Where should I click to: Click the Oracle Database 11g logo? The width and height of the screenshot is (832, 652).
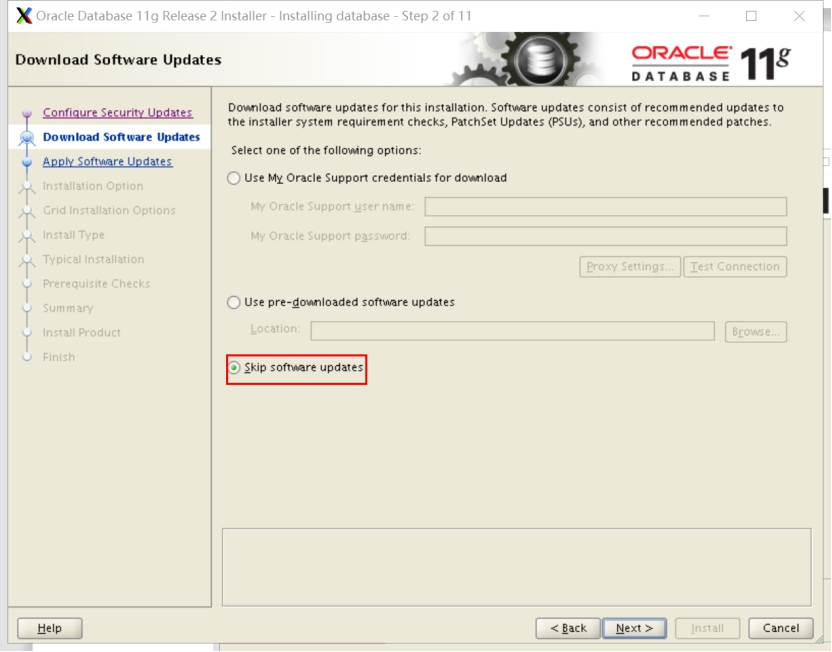click(711, 63)
